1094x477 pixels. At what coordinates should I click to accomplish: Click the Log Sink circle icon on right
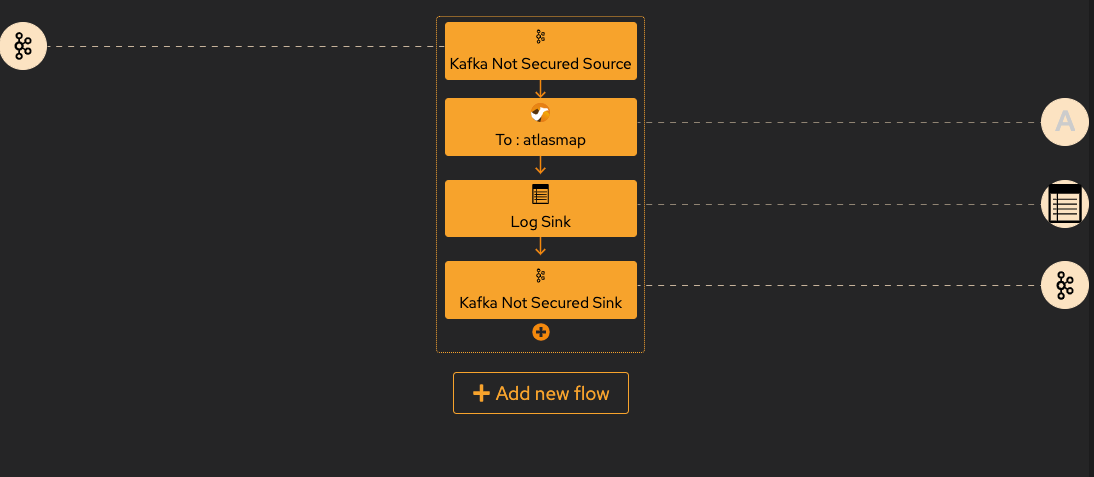click(1065, 204)
